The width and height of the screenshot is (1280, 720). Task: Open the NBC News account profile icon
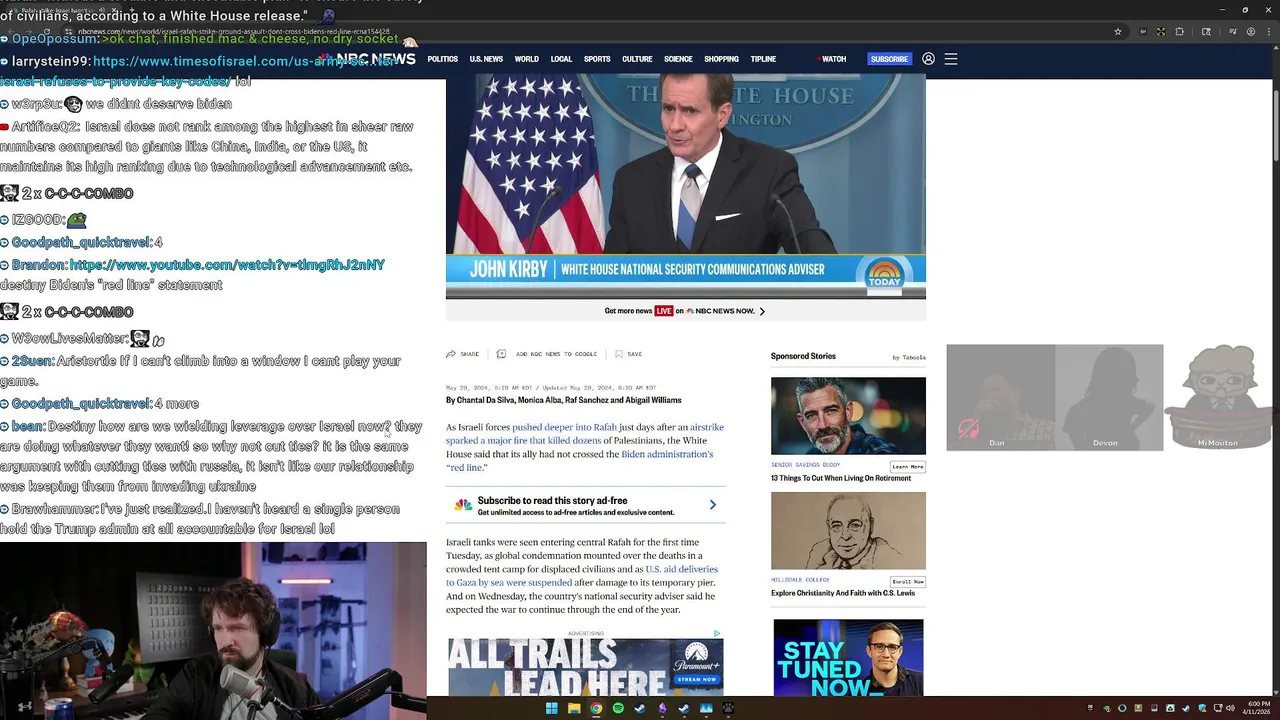click(x=928, y=59)
